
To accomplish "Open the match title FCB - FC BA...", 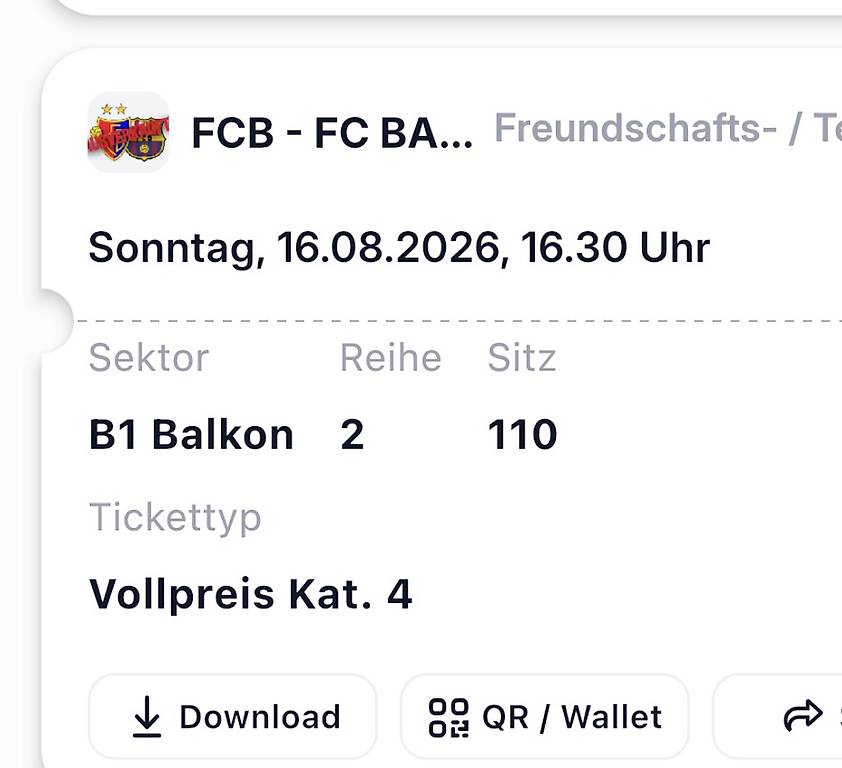I will (x=332, y=133).
